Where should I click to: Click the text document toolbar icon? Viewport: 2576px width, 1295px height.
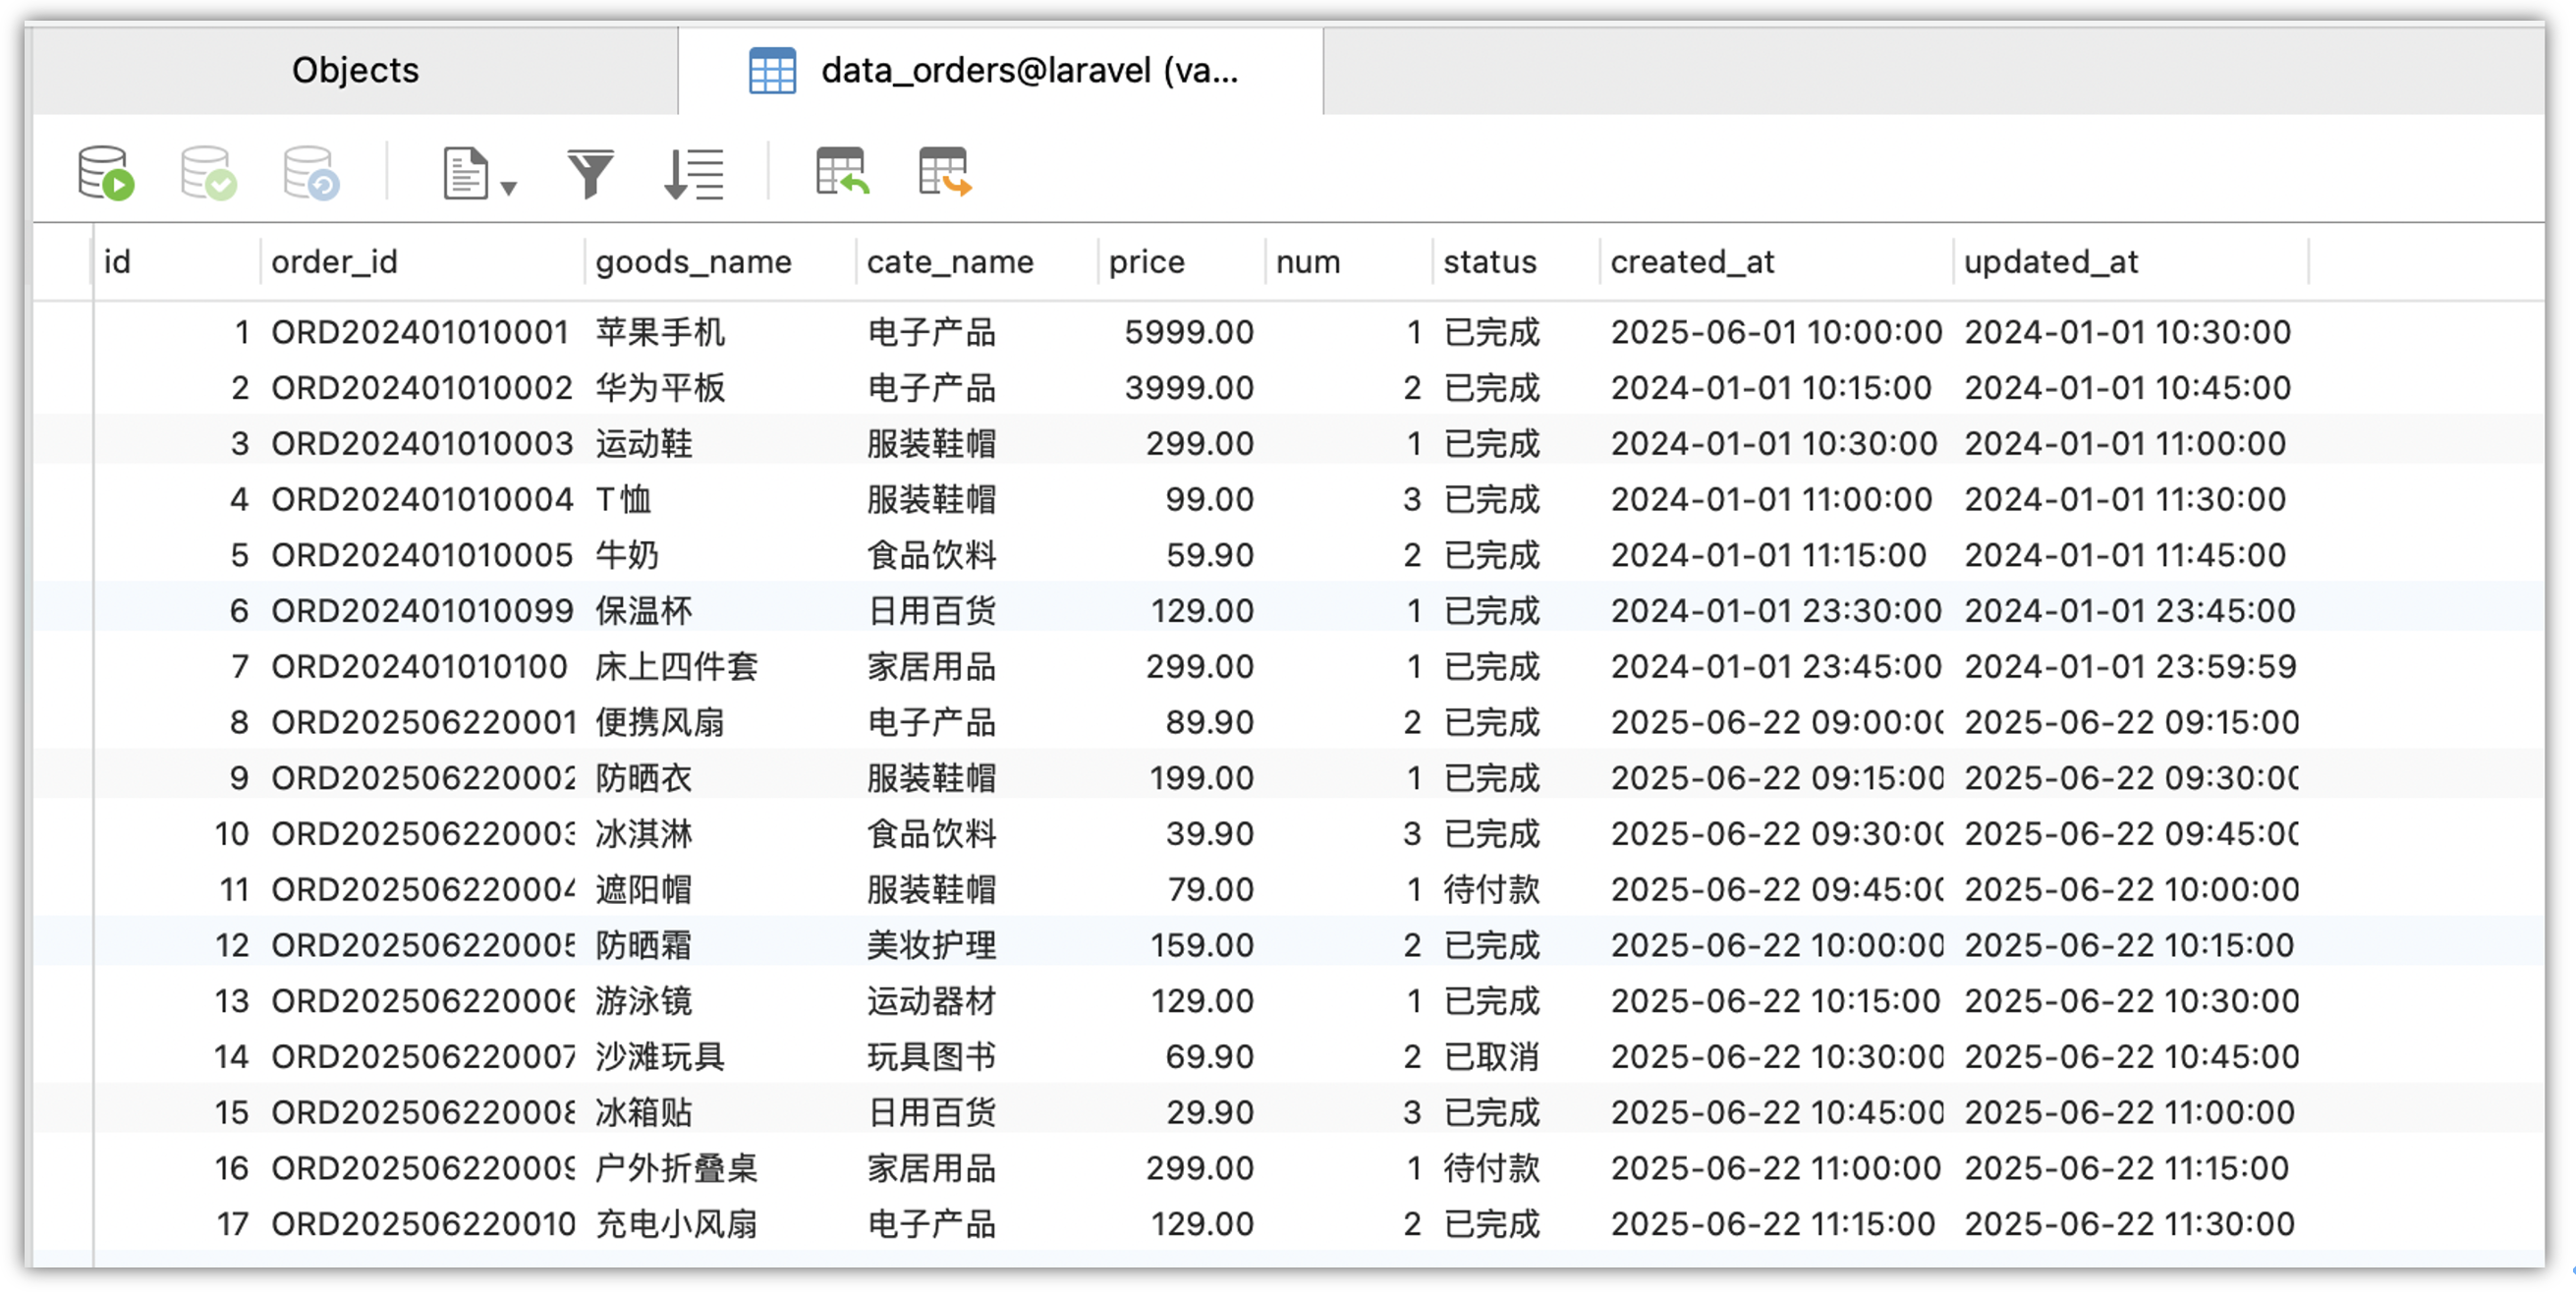(465, 173)
